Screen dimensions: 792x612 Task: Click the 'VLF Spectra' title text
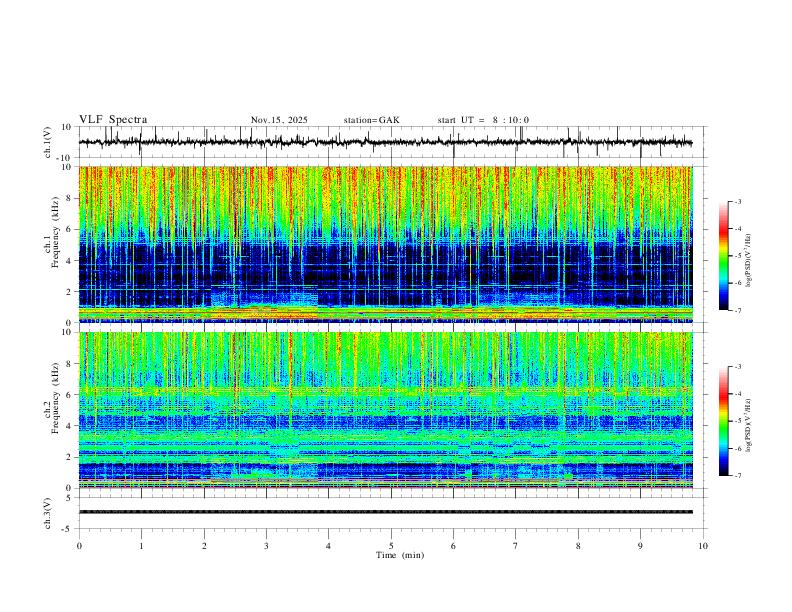[x=113, y=120]
